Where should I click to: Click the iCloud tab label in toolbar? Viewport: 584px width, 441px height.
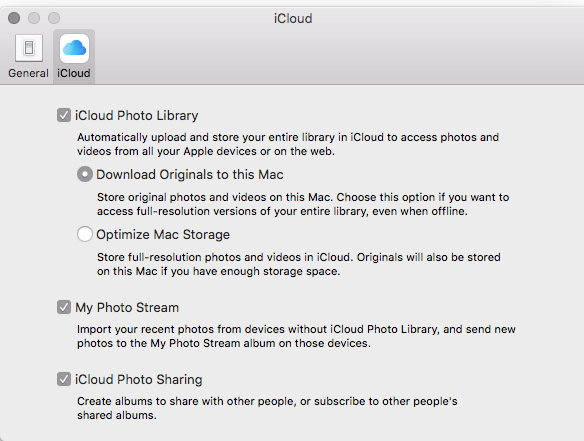[73, 73]
